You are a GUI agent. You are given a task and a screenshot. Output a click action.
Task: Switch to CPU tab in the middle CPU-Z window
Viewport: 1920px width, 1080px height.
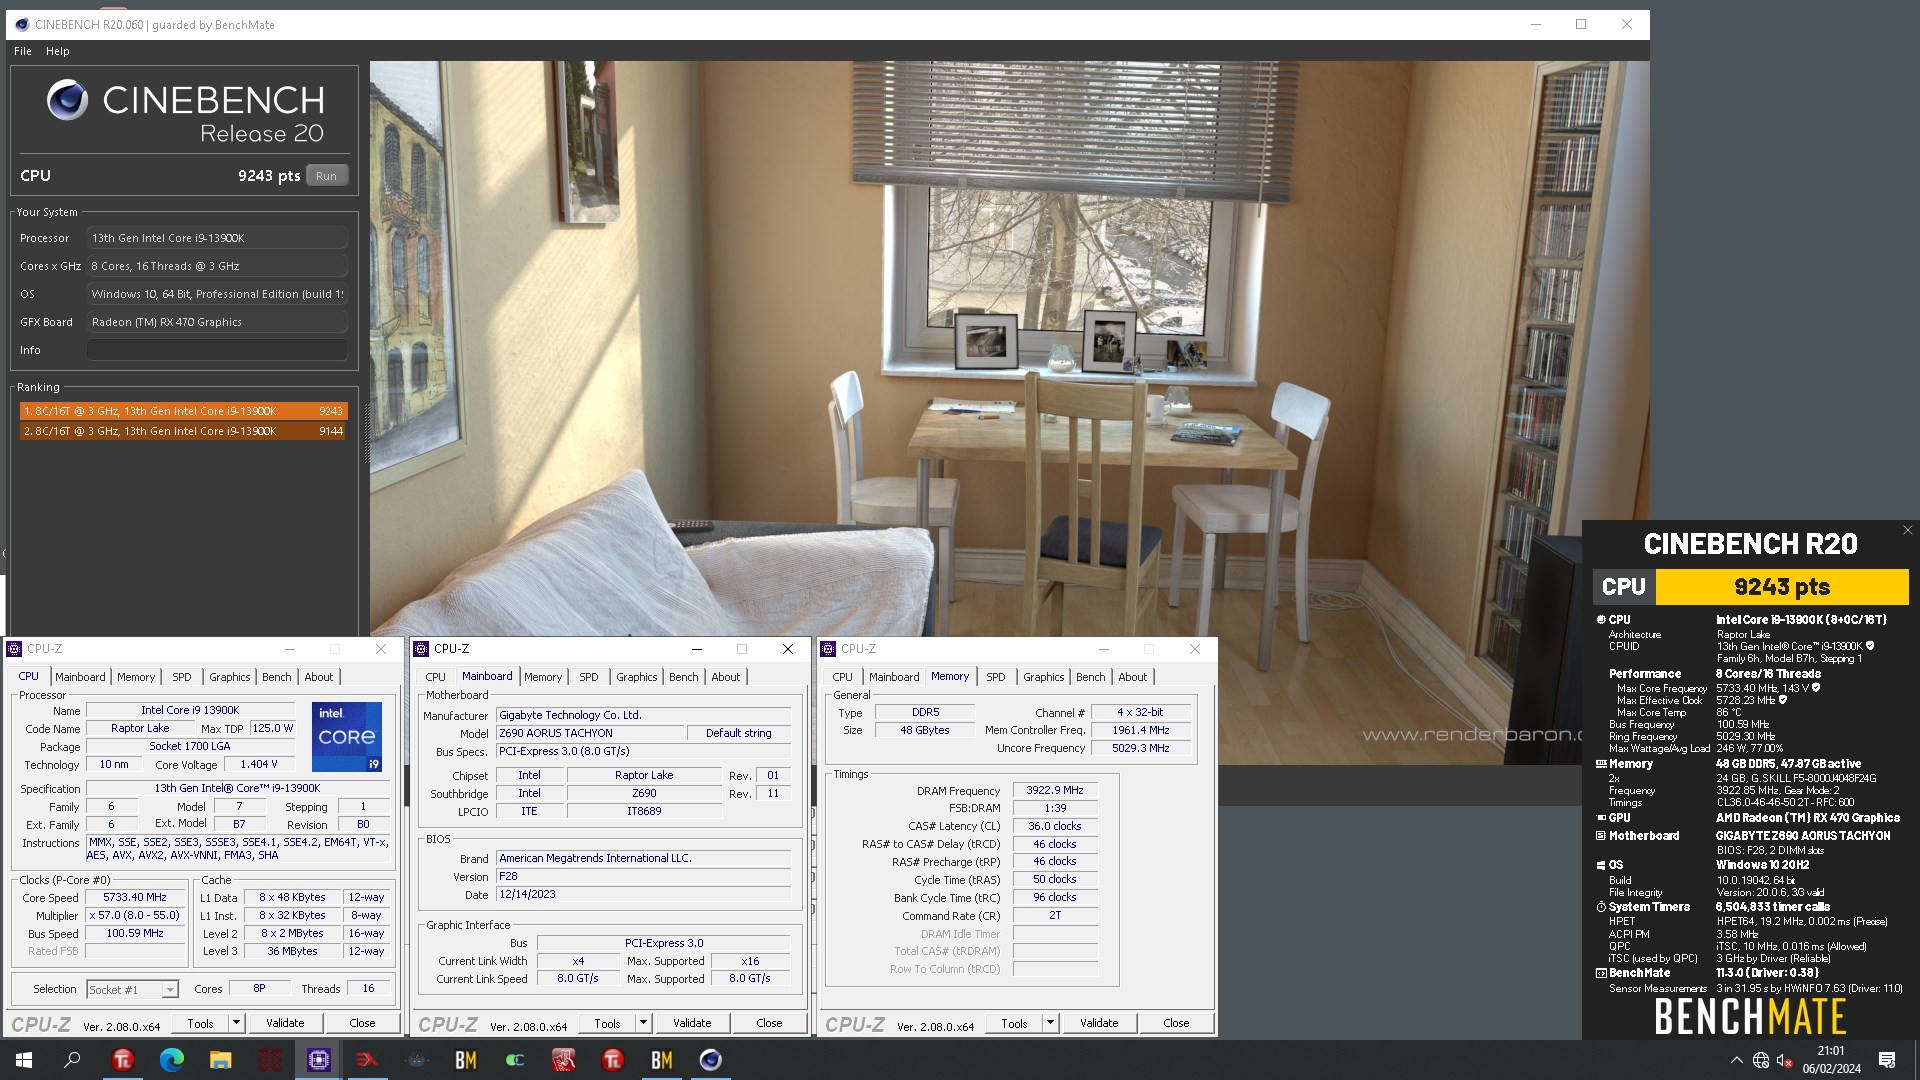pos(436,677)
